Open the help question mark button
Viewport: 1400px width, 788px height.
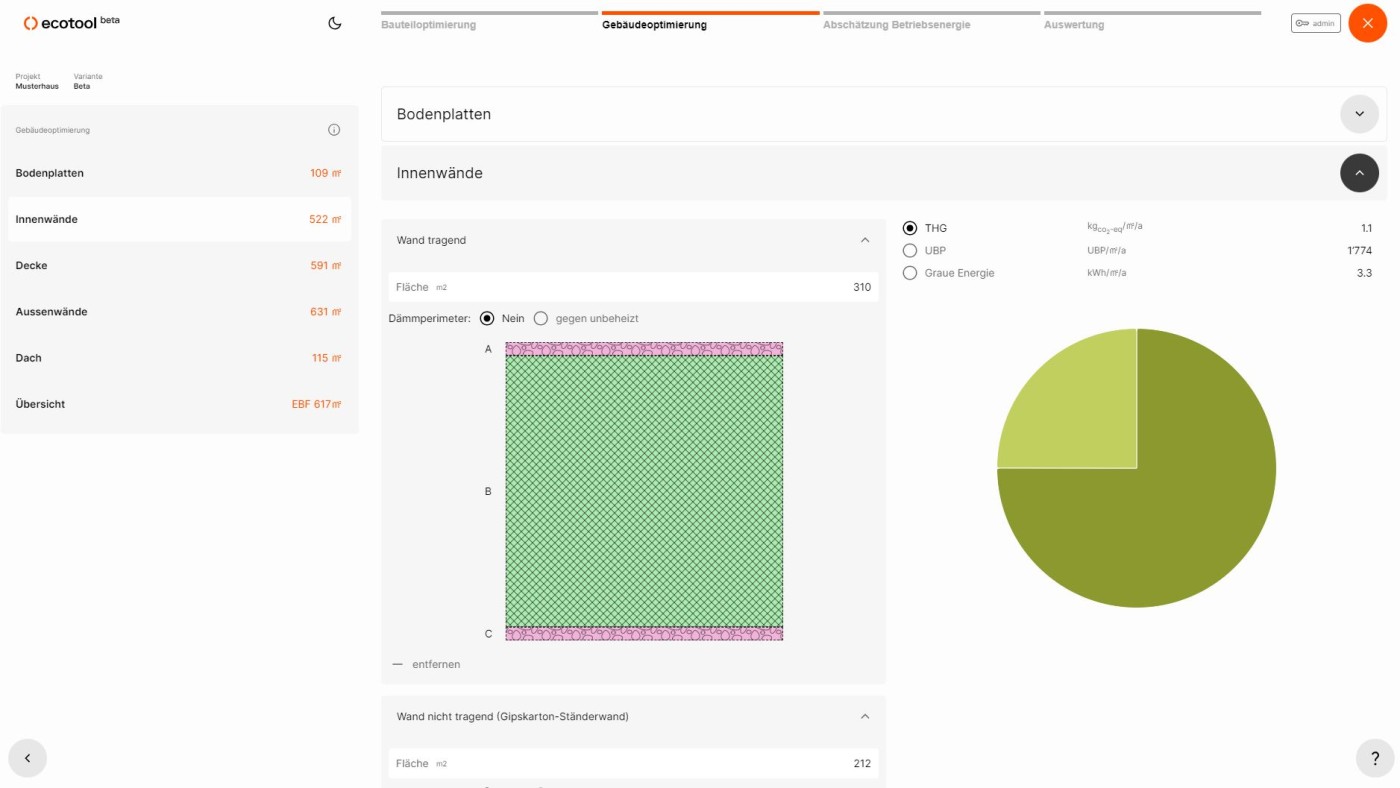click(x=1375, y=759)
